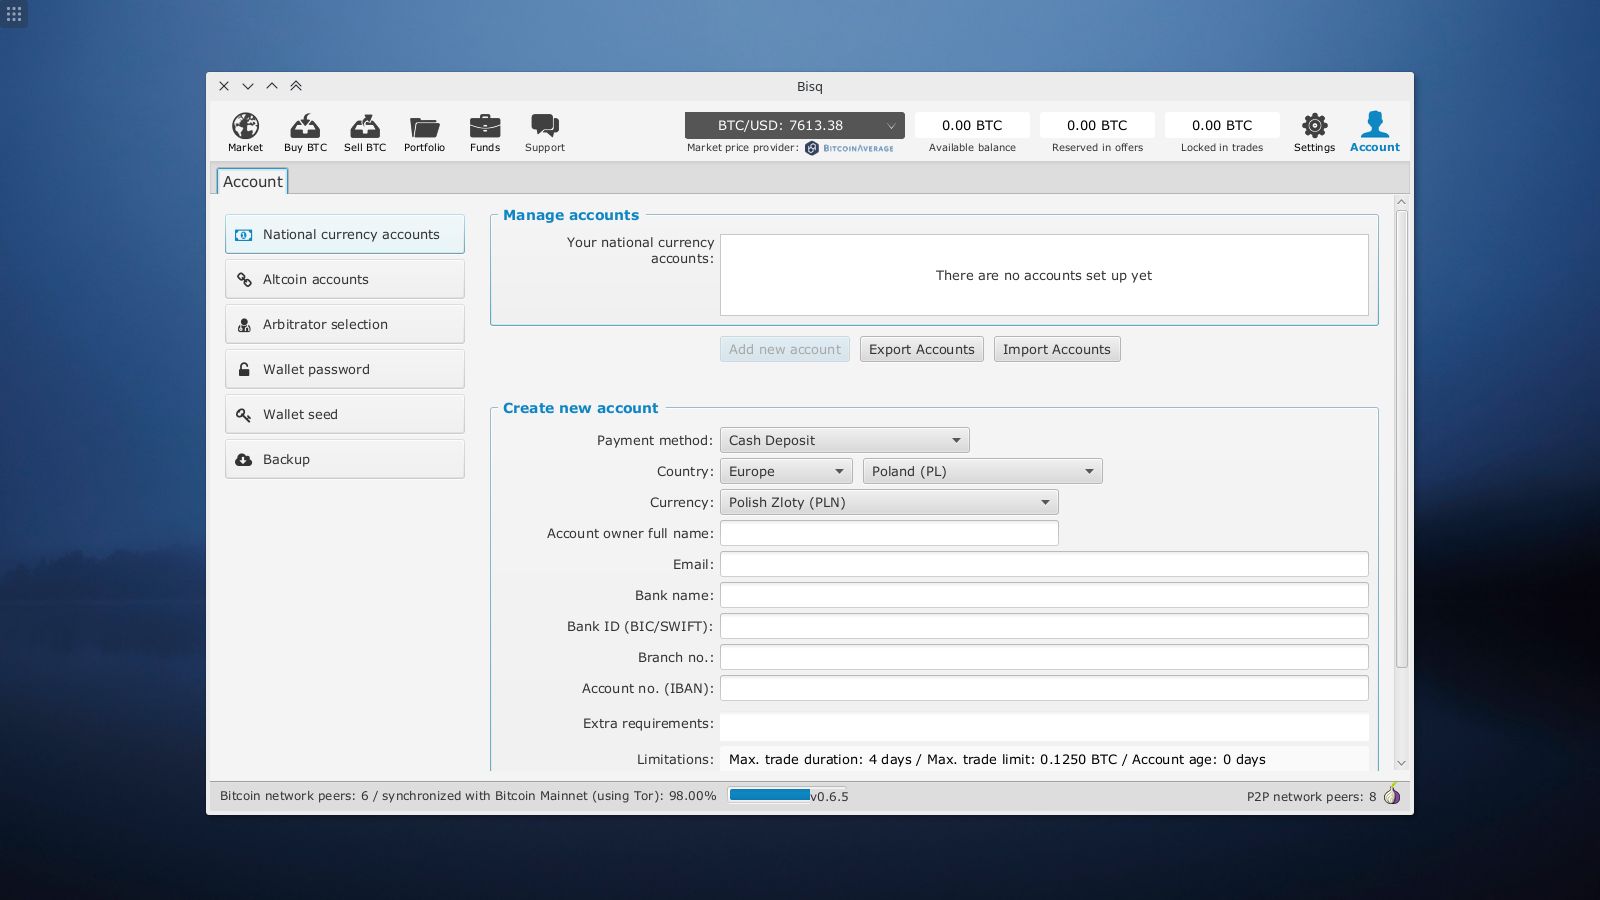Open the Funds briefcase icon
This screenshot has width=1600, height=900.
[x=485, y=126]
